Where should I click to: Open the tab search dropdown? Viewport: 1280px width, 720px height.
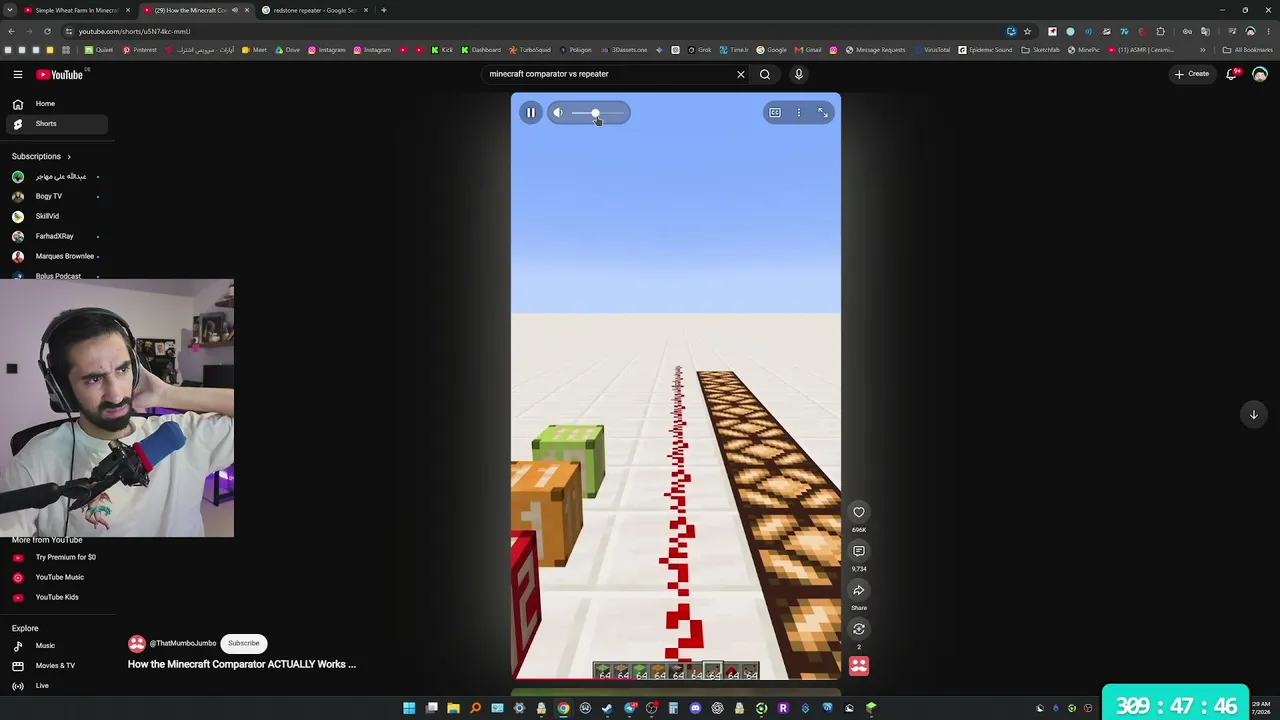[9, 10]
